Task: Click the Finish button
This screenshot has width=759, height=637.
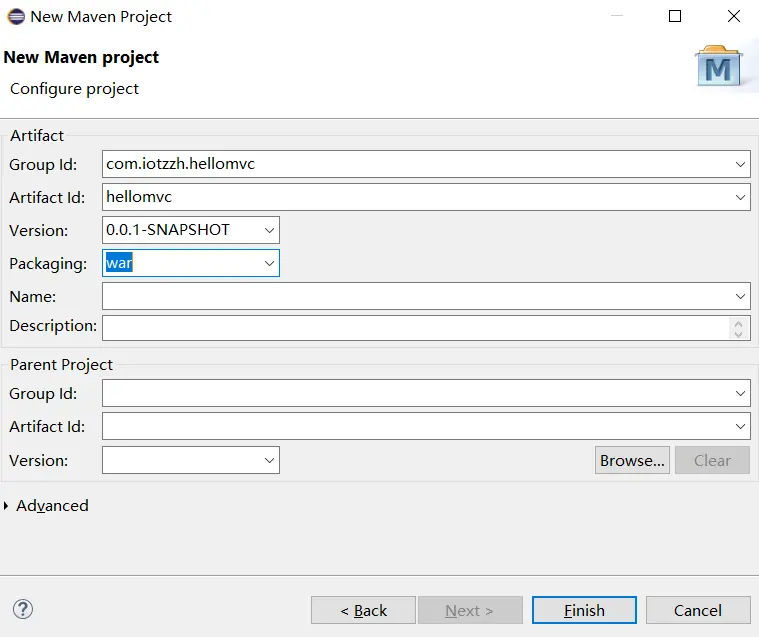Action: tap(584, 610)
